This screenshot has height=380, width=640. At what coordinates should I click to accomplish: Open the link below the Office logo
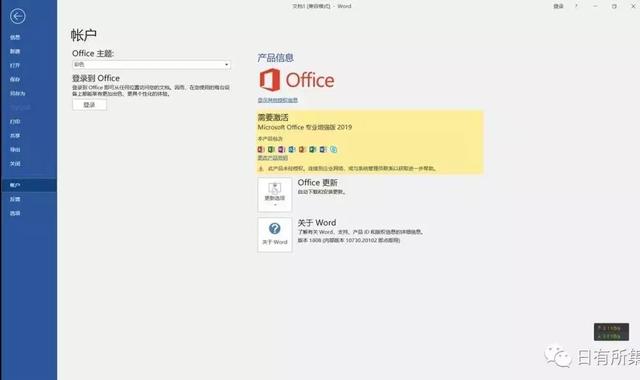(x=278, y=100)
